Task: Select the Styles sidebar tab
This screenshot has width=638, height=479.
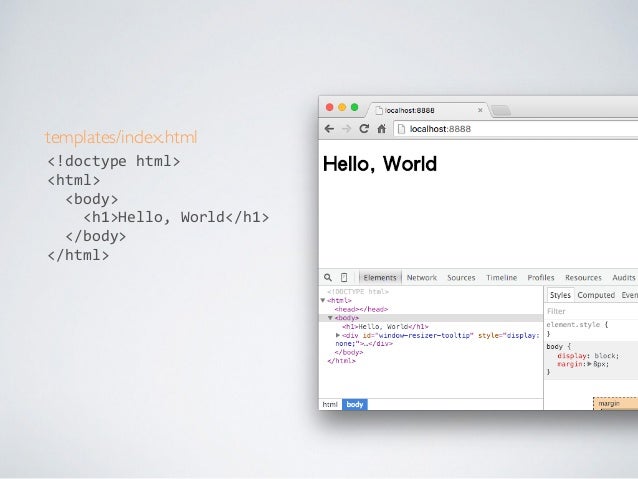Action: click(x=560, y=295)
